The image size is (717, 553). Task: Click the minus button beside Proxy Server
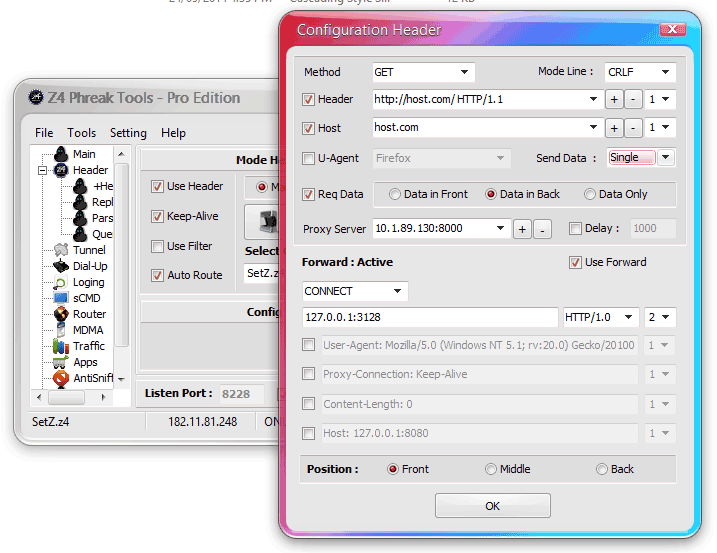point(542,230)
